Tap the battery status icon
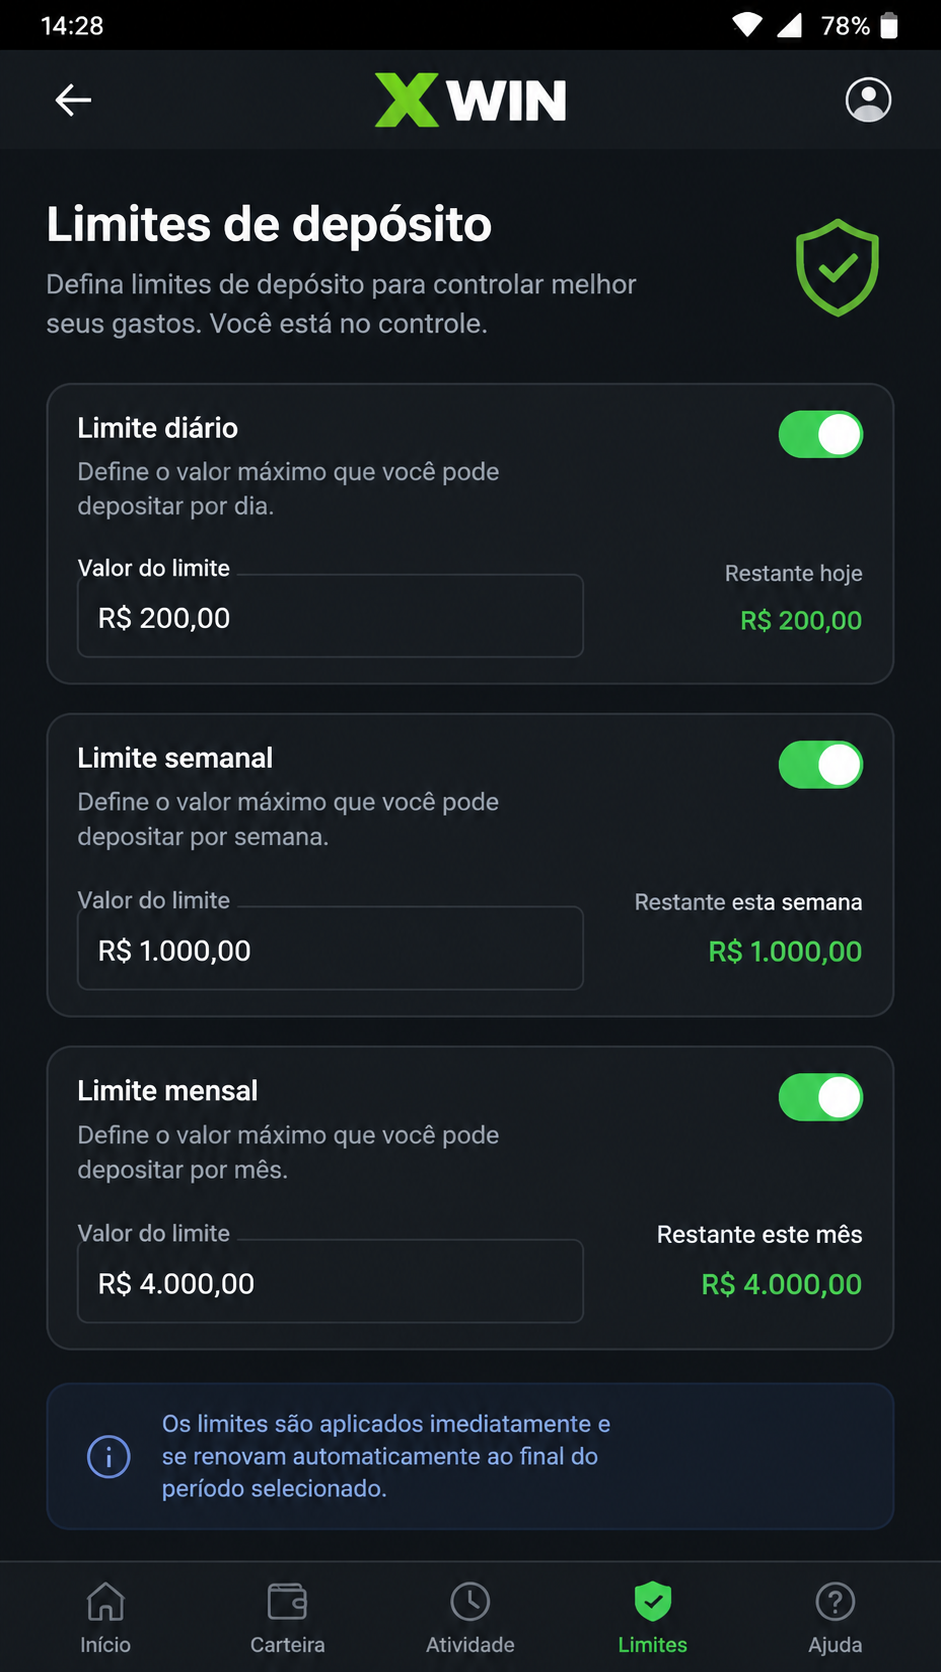Viewport: 941px width, 1672px height. pos(889,25)
